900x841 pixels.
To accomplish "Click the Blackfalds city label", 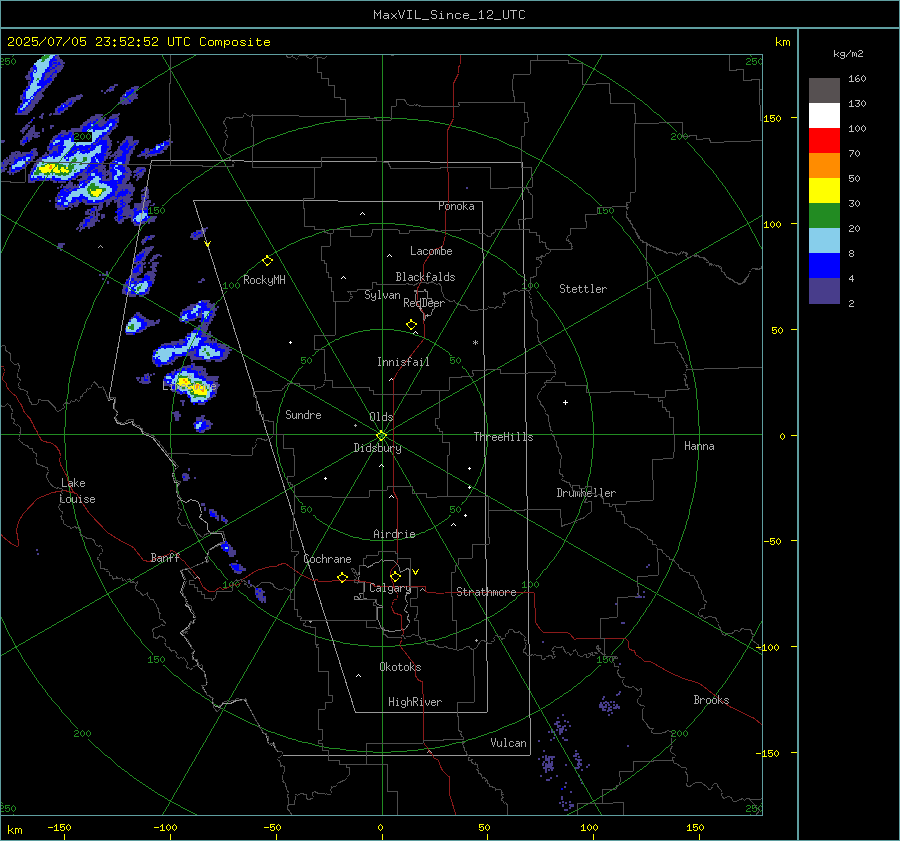I will tap(425, 277).
